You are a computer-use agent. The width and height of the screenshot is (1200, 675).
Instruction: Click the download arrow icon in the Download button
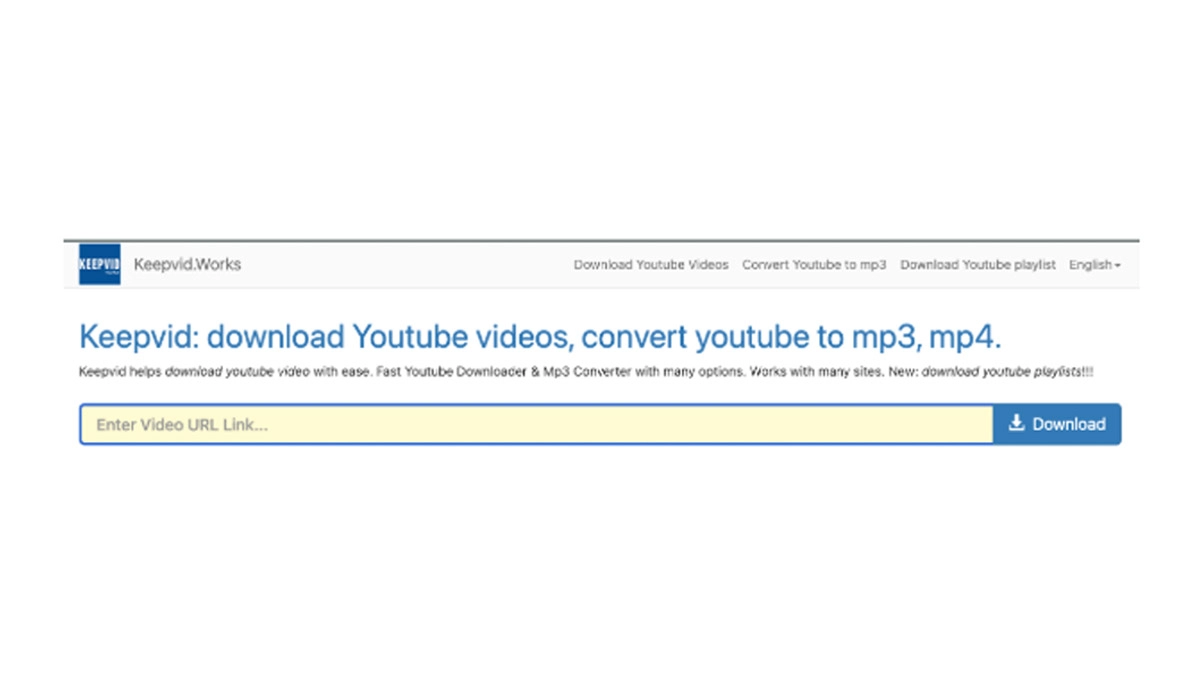[1016, 423]
